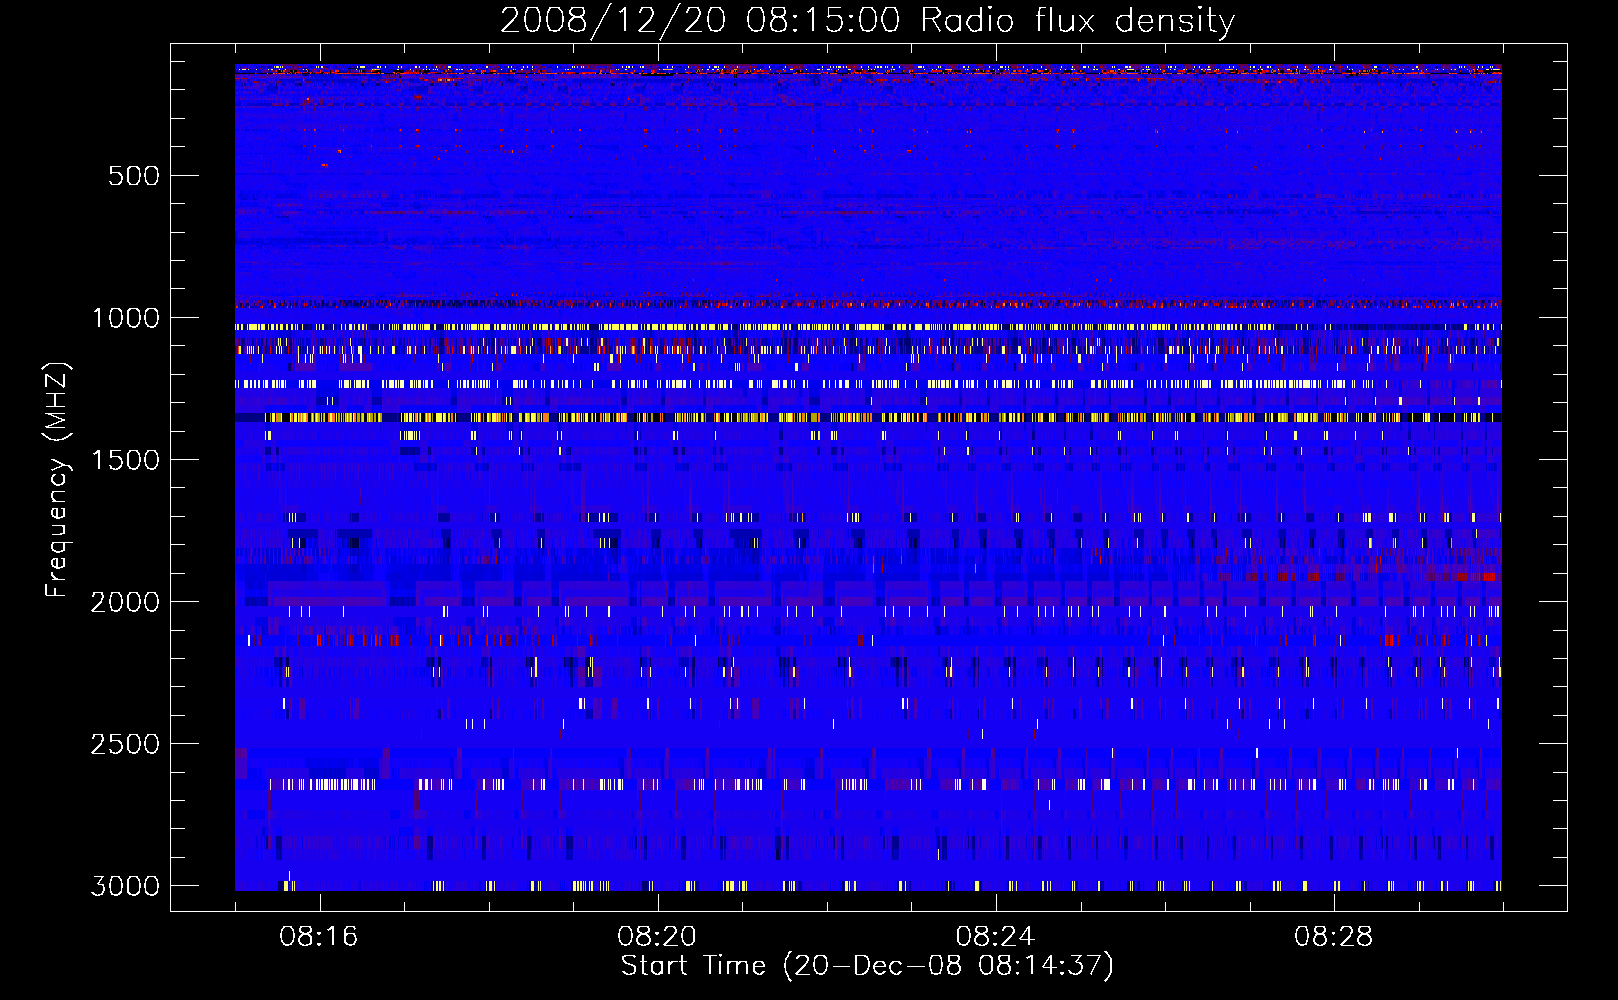Click the 2500 frequency tick label
Viewport: 1618px width, 1000px height.
pos(126,744)
